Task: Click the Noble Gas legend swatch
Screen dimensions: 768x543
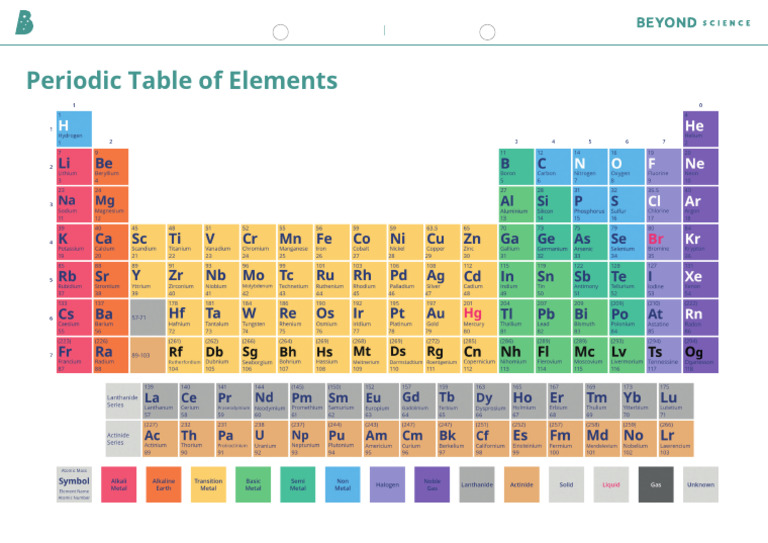Action: 432,484
